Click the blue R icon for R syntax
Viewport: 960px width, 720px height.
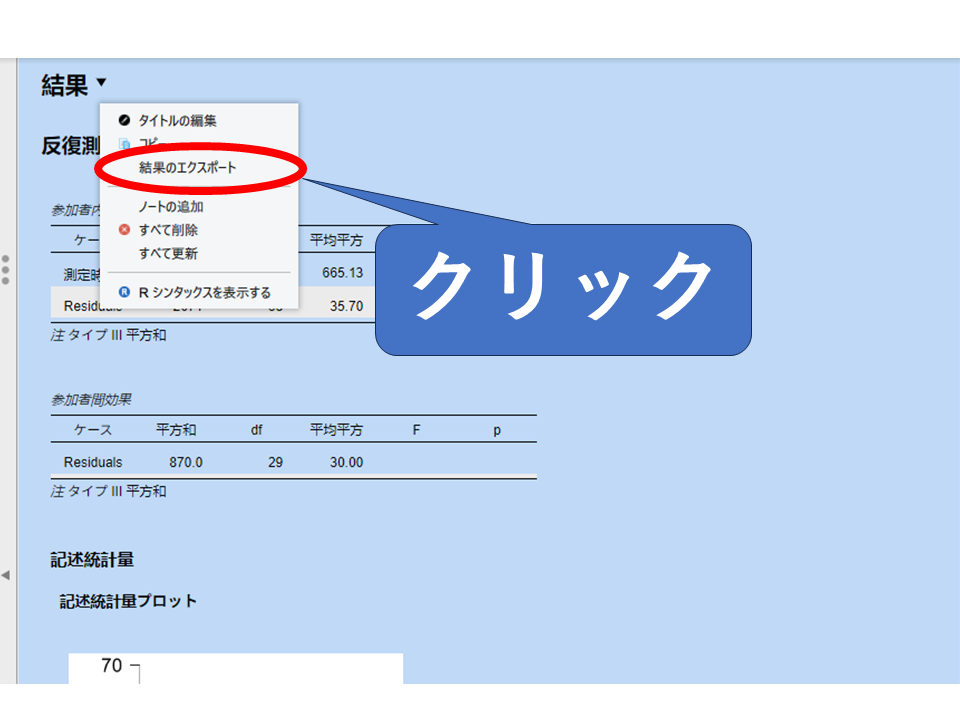point(125,293)
